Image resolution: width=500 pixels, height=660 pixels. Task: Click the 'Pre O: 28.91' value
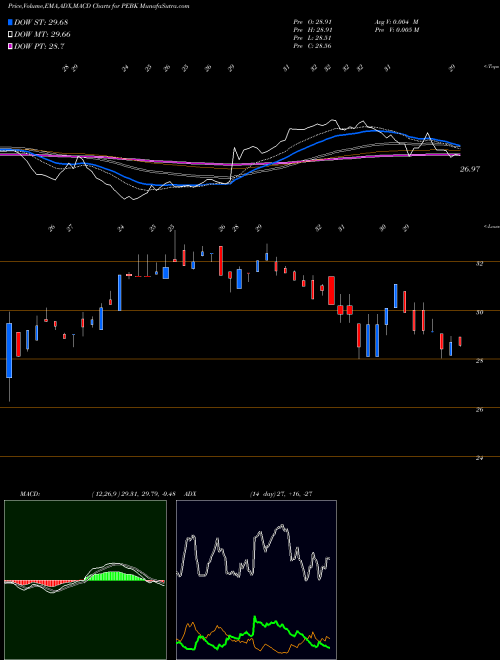click(x=312, y=22)
